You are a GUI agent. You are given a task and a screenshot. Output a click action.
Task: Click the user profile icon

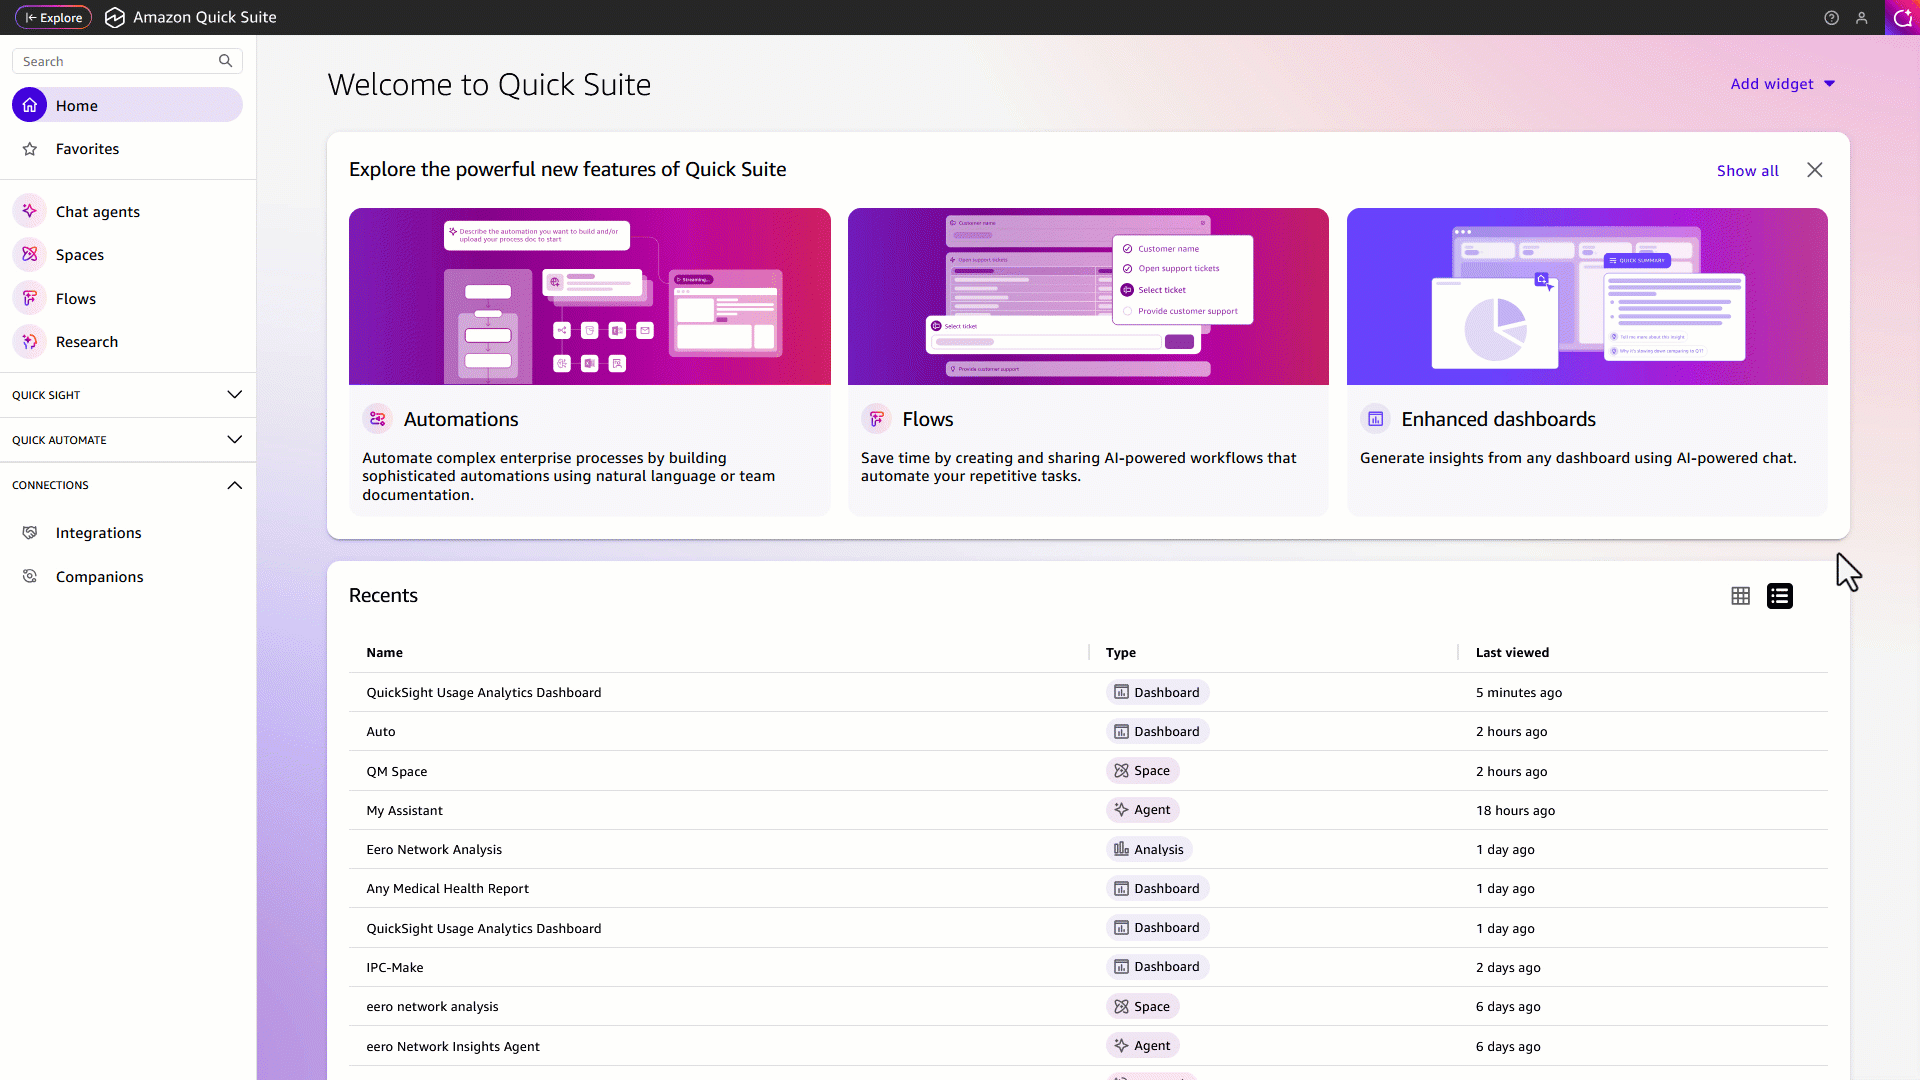coord(1862,18)
